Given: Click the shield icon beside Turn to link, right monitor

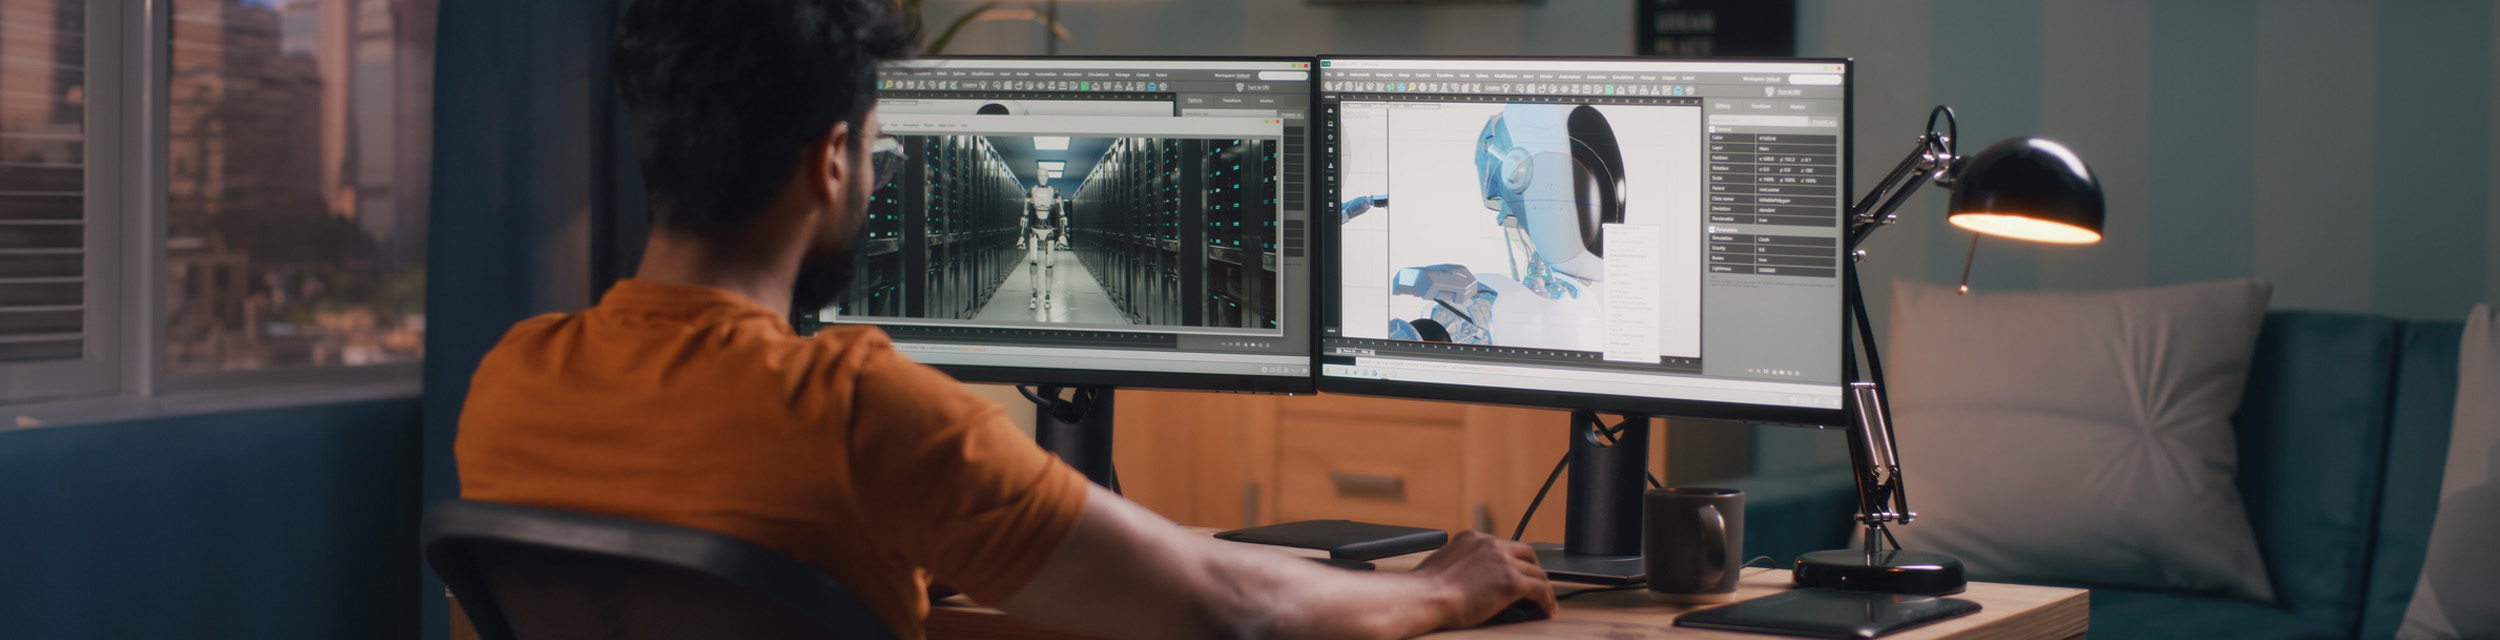Looking at the screenshot, I should pos(1769,91).
